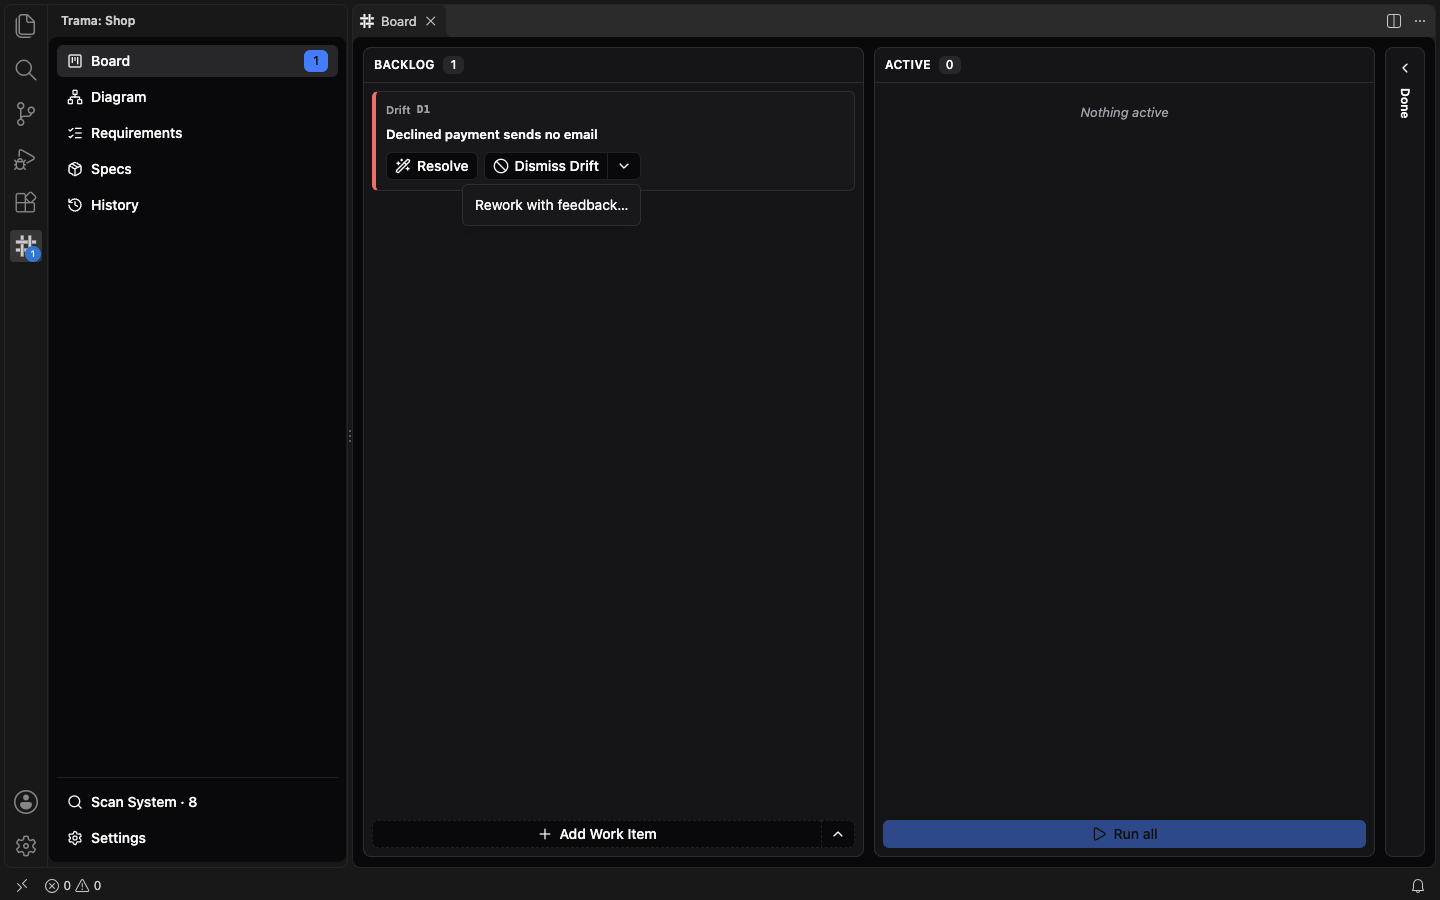Image resolution: width=1440 pixels, height=900 pixels.
Task: Open the Extensions icon in activity bar
Action: pyautogui.click(x=26, y=202)
